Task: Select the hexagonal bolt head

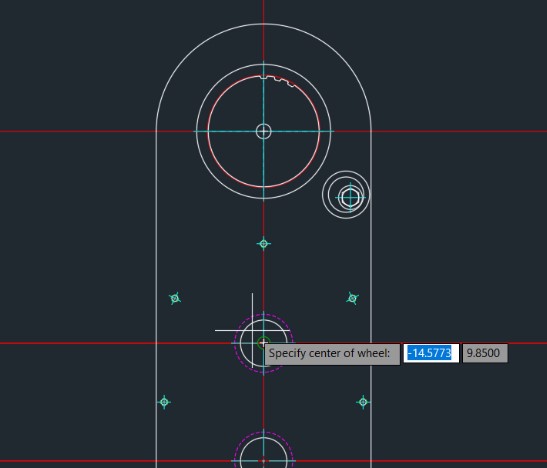Action: 350,197
